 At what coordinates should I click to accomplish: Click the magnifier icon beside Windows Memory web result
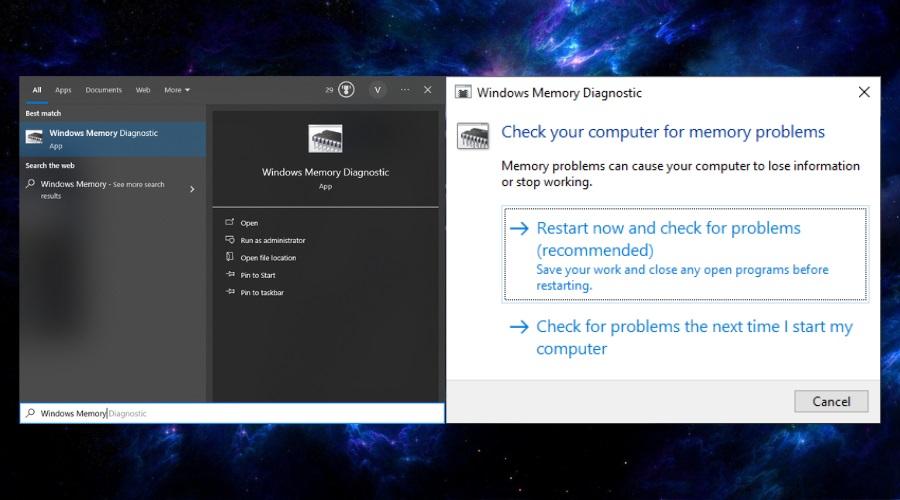[x=30, y=184]
